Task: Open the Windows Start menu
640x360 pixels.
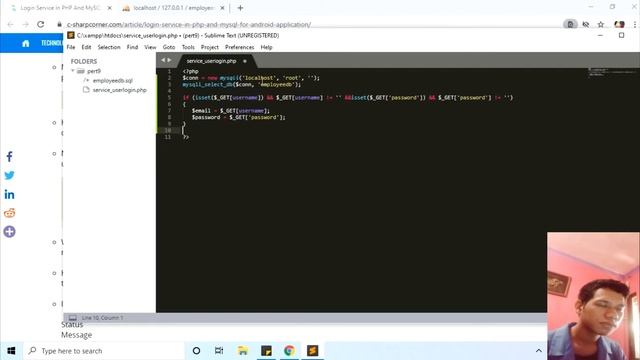Action: coord(11,351)
